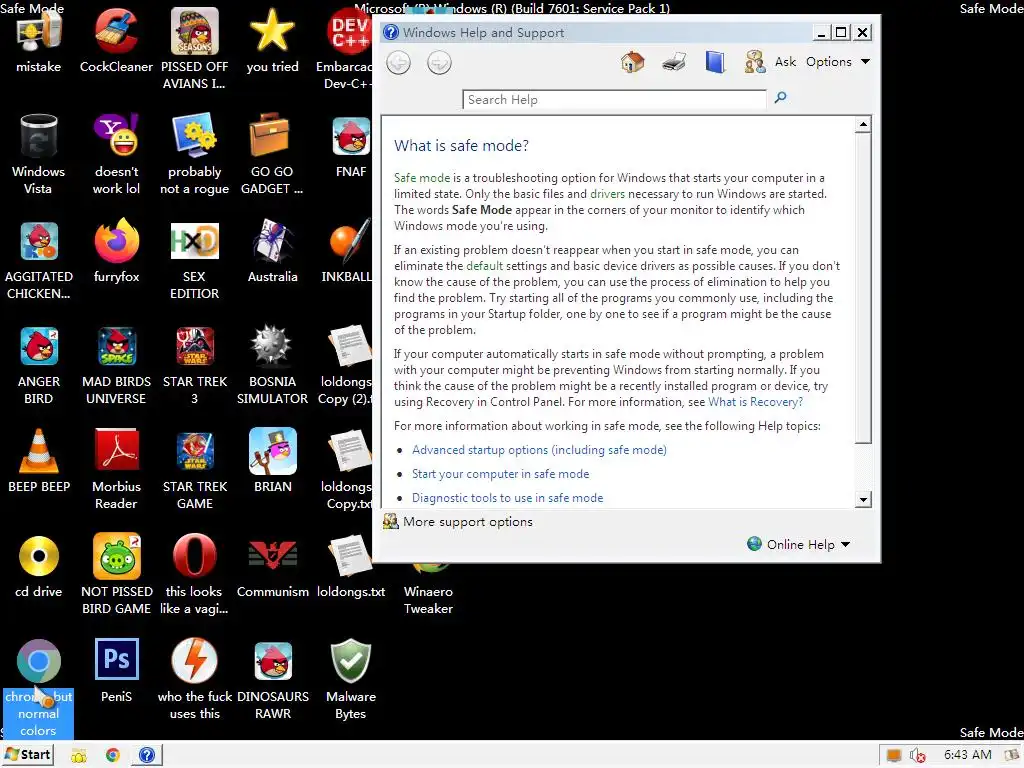Select the Australia spider solitaire icon

272,251
